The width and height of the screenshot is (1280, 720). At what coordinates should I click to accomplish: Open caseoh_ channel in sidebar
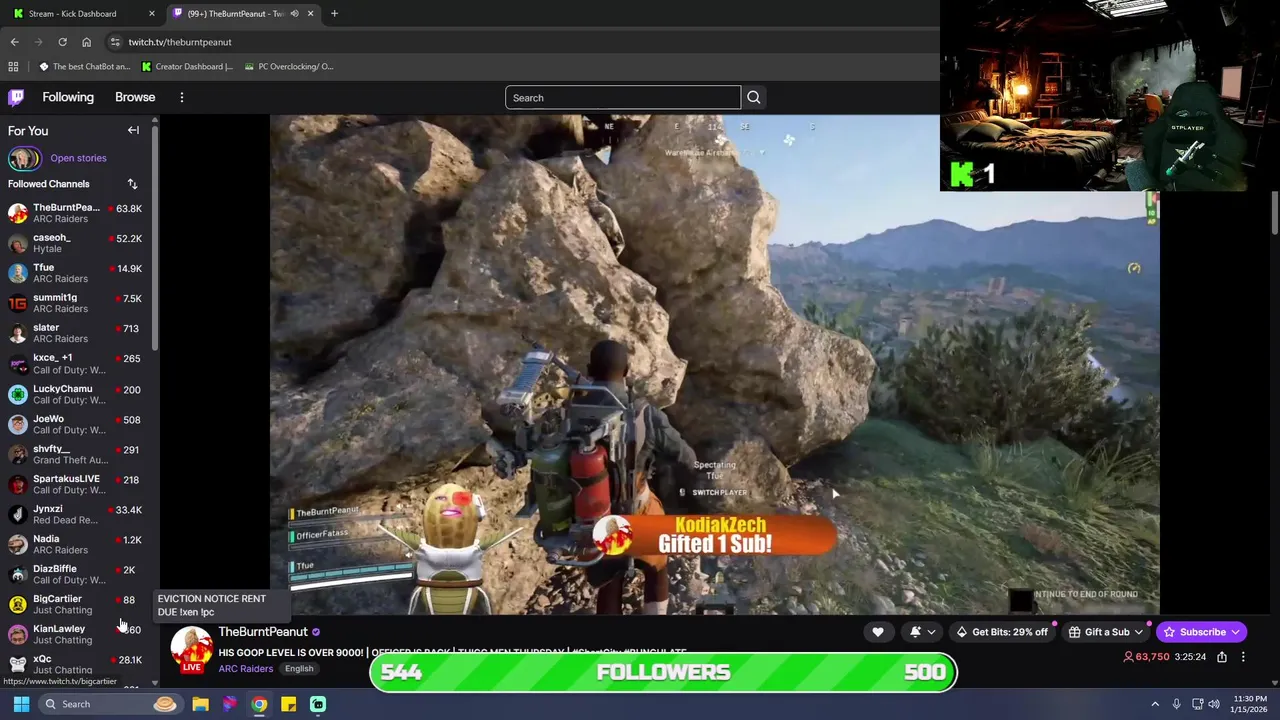tap(76, 243)
